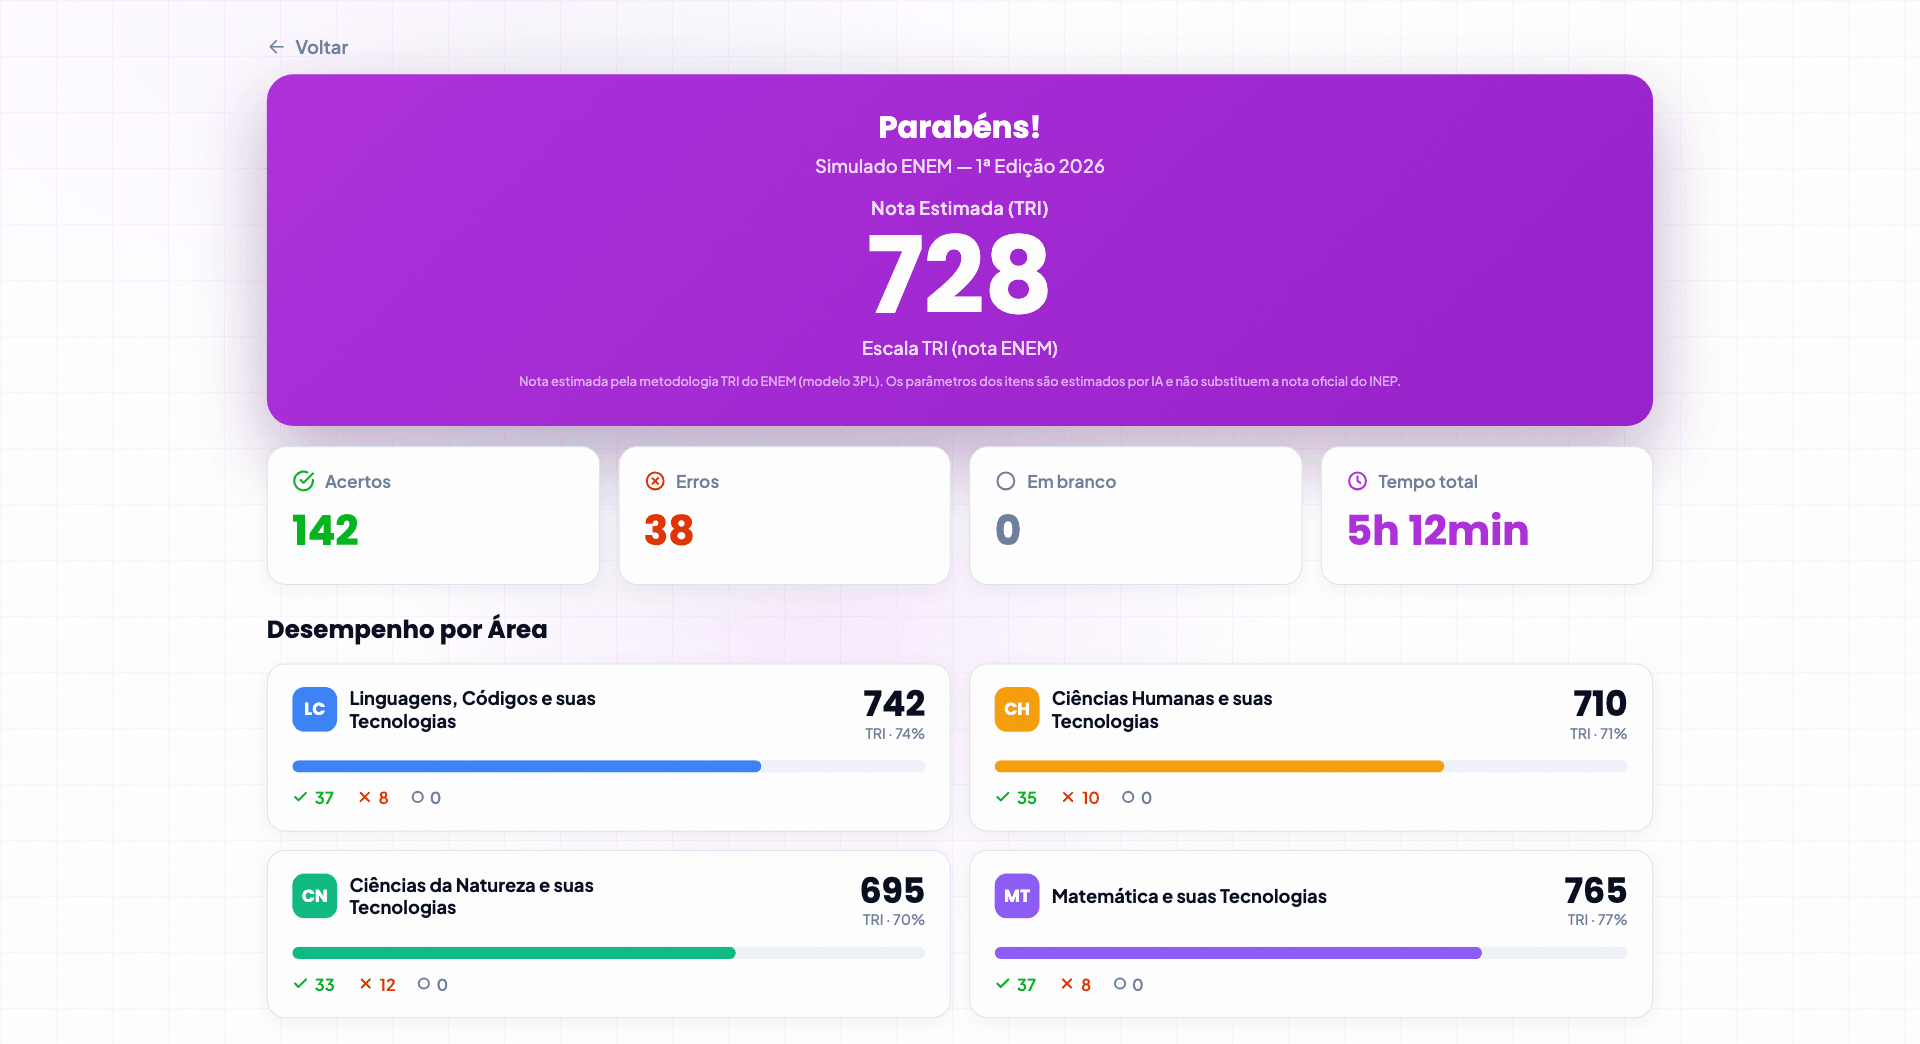This screenshot has width=1920, height=1044.
Task: Click the correct count 35 in Ciências Humanas
Action: 1027,798
